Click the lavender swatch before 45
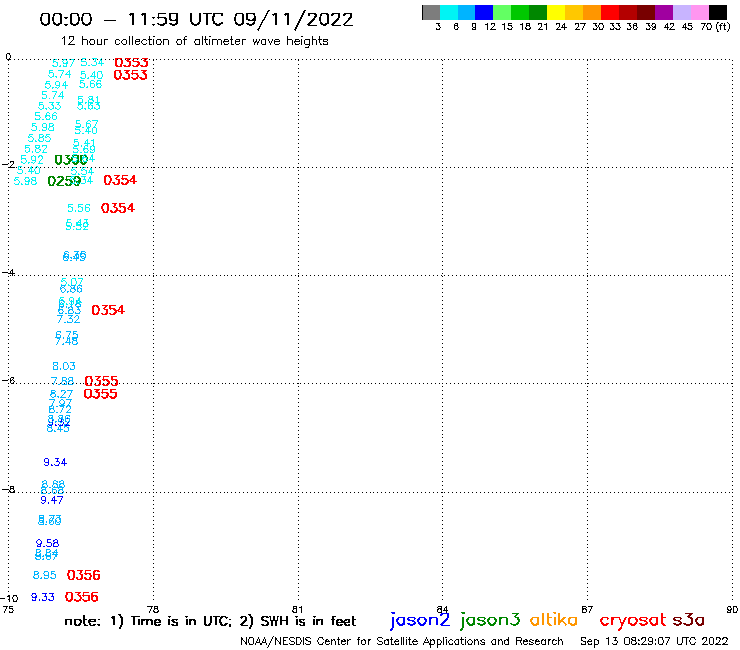 (681, 12)
